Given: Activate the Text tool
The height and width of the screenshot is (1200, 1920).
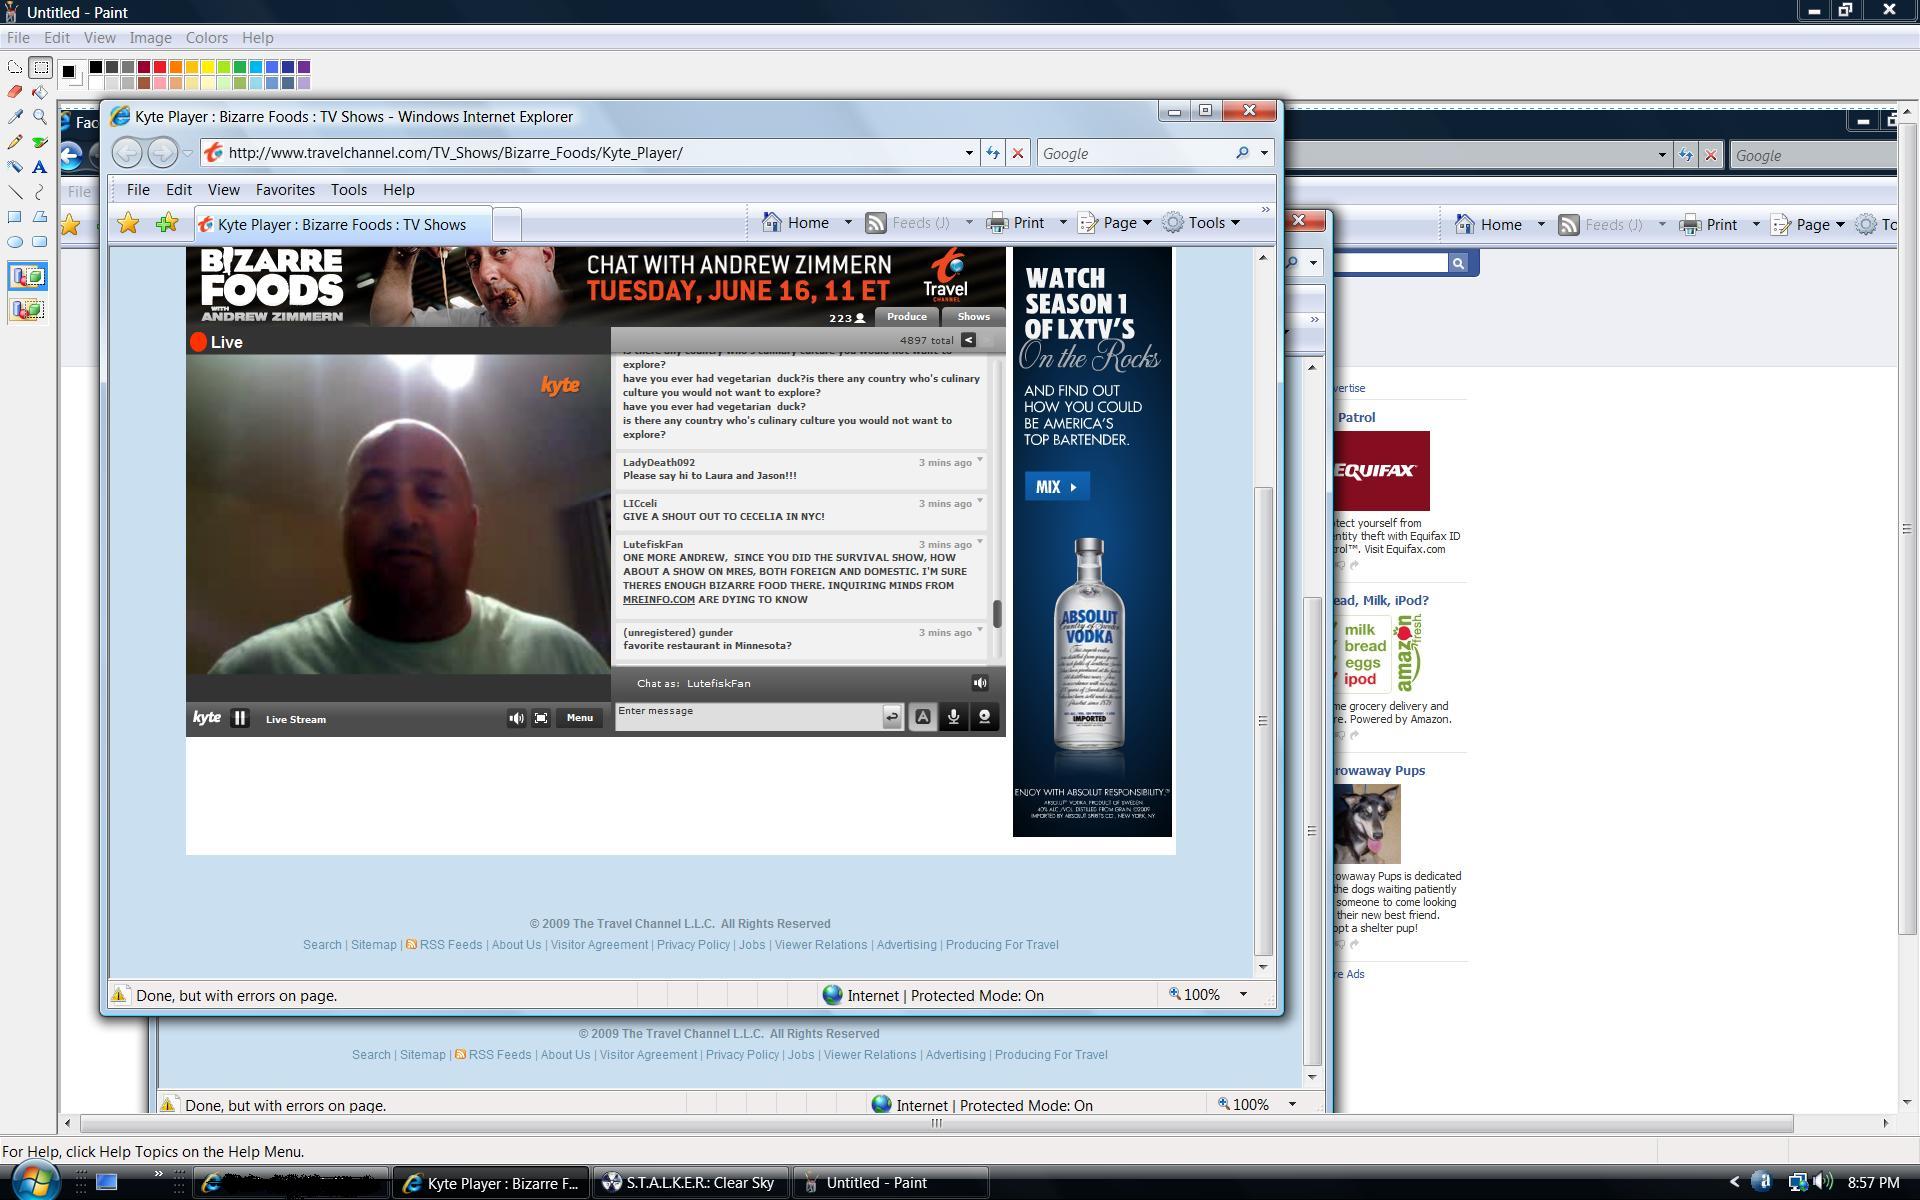Looking at the screenshot, I should tap(40, 167).
